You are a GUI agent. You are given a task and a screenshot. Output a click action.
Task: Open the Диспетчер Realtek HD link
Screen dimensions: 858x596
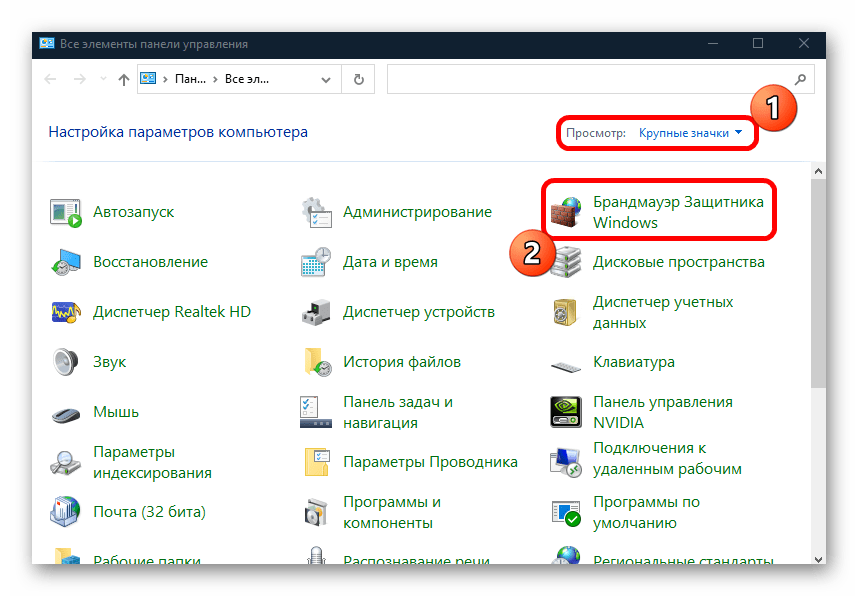coord(172,312)
